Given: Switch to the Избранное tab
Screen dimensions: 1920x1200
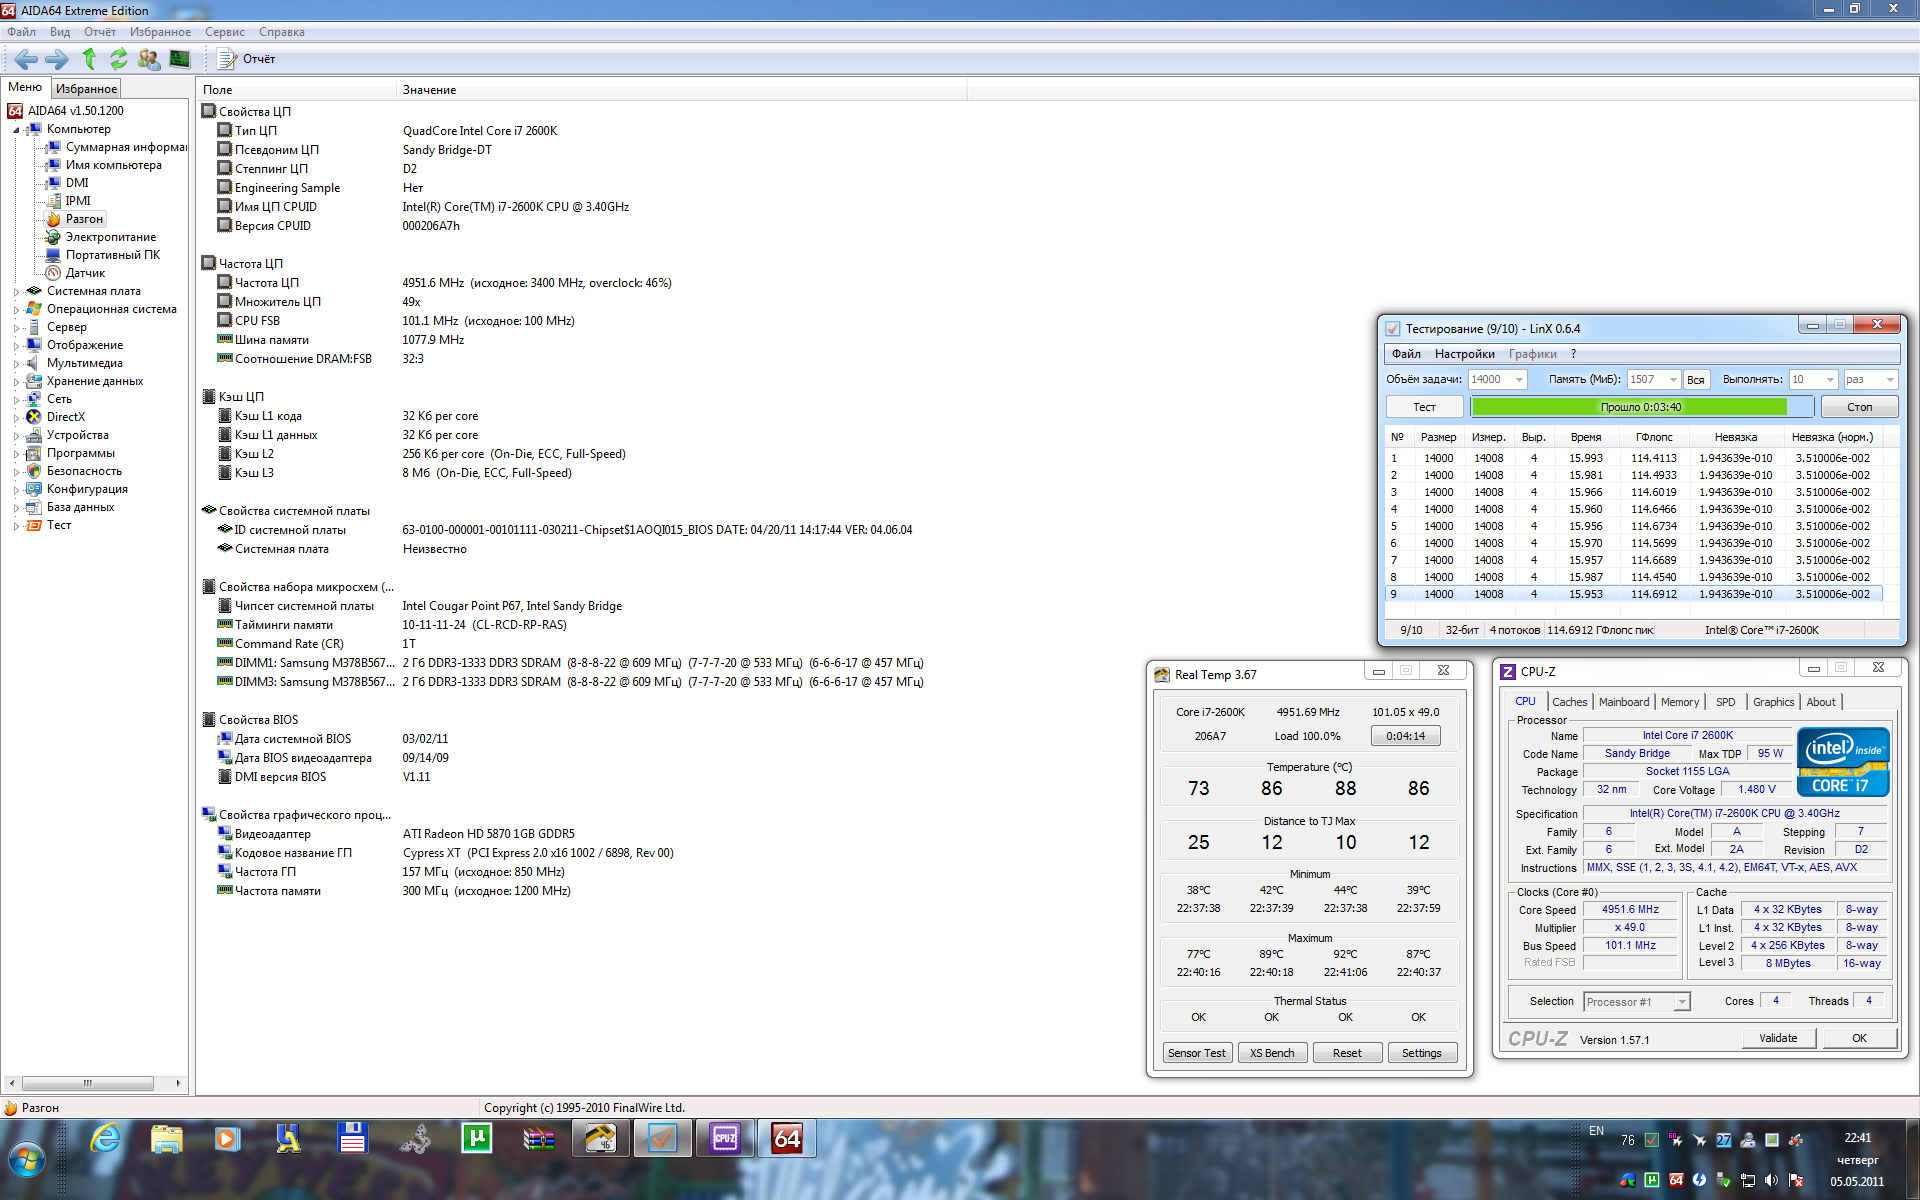Looking at the screenshot, I should pyautogui.click(x=86, y=89).
